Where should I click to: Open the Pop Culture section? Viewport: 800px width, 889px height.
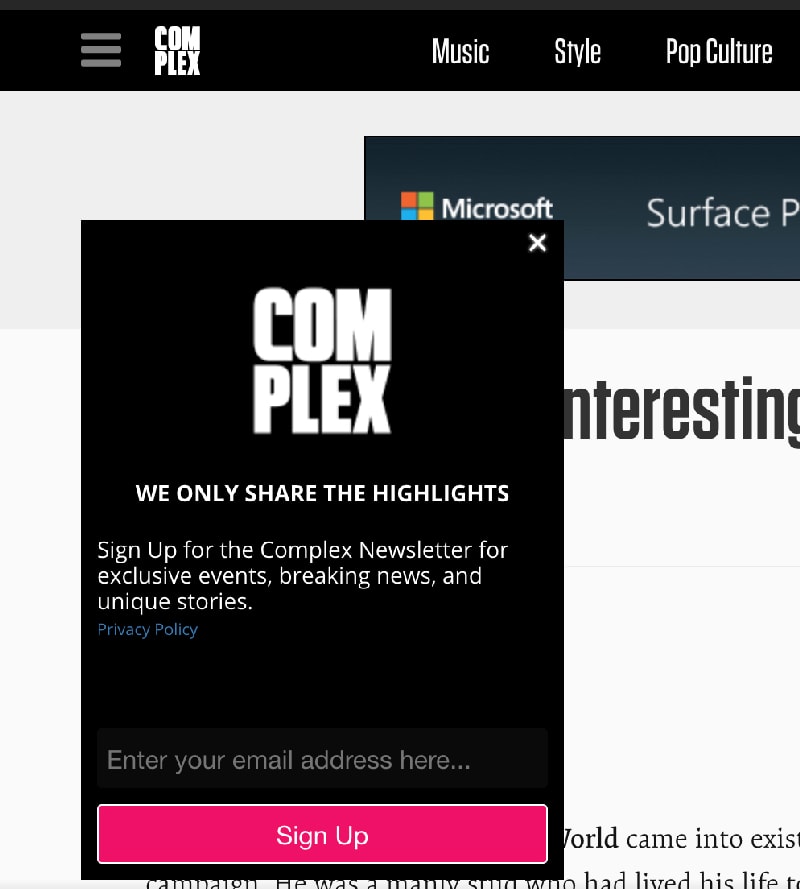tap(719, 52)
